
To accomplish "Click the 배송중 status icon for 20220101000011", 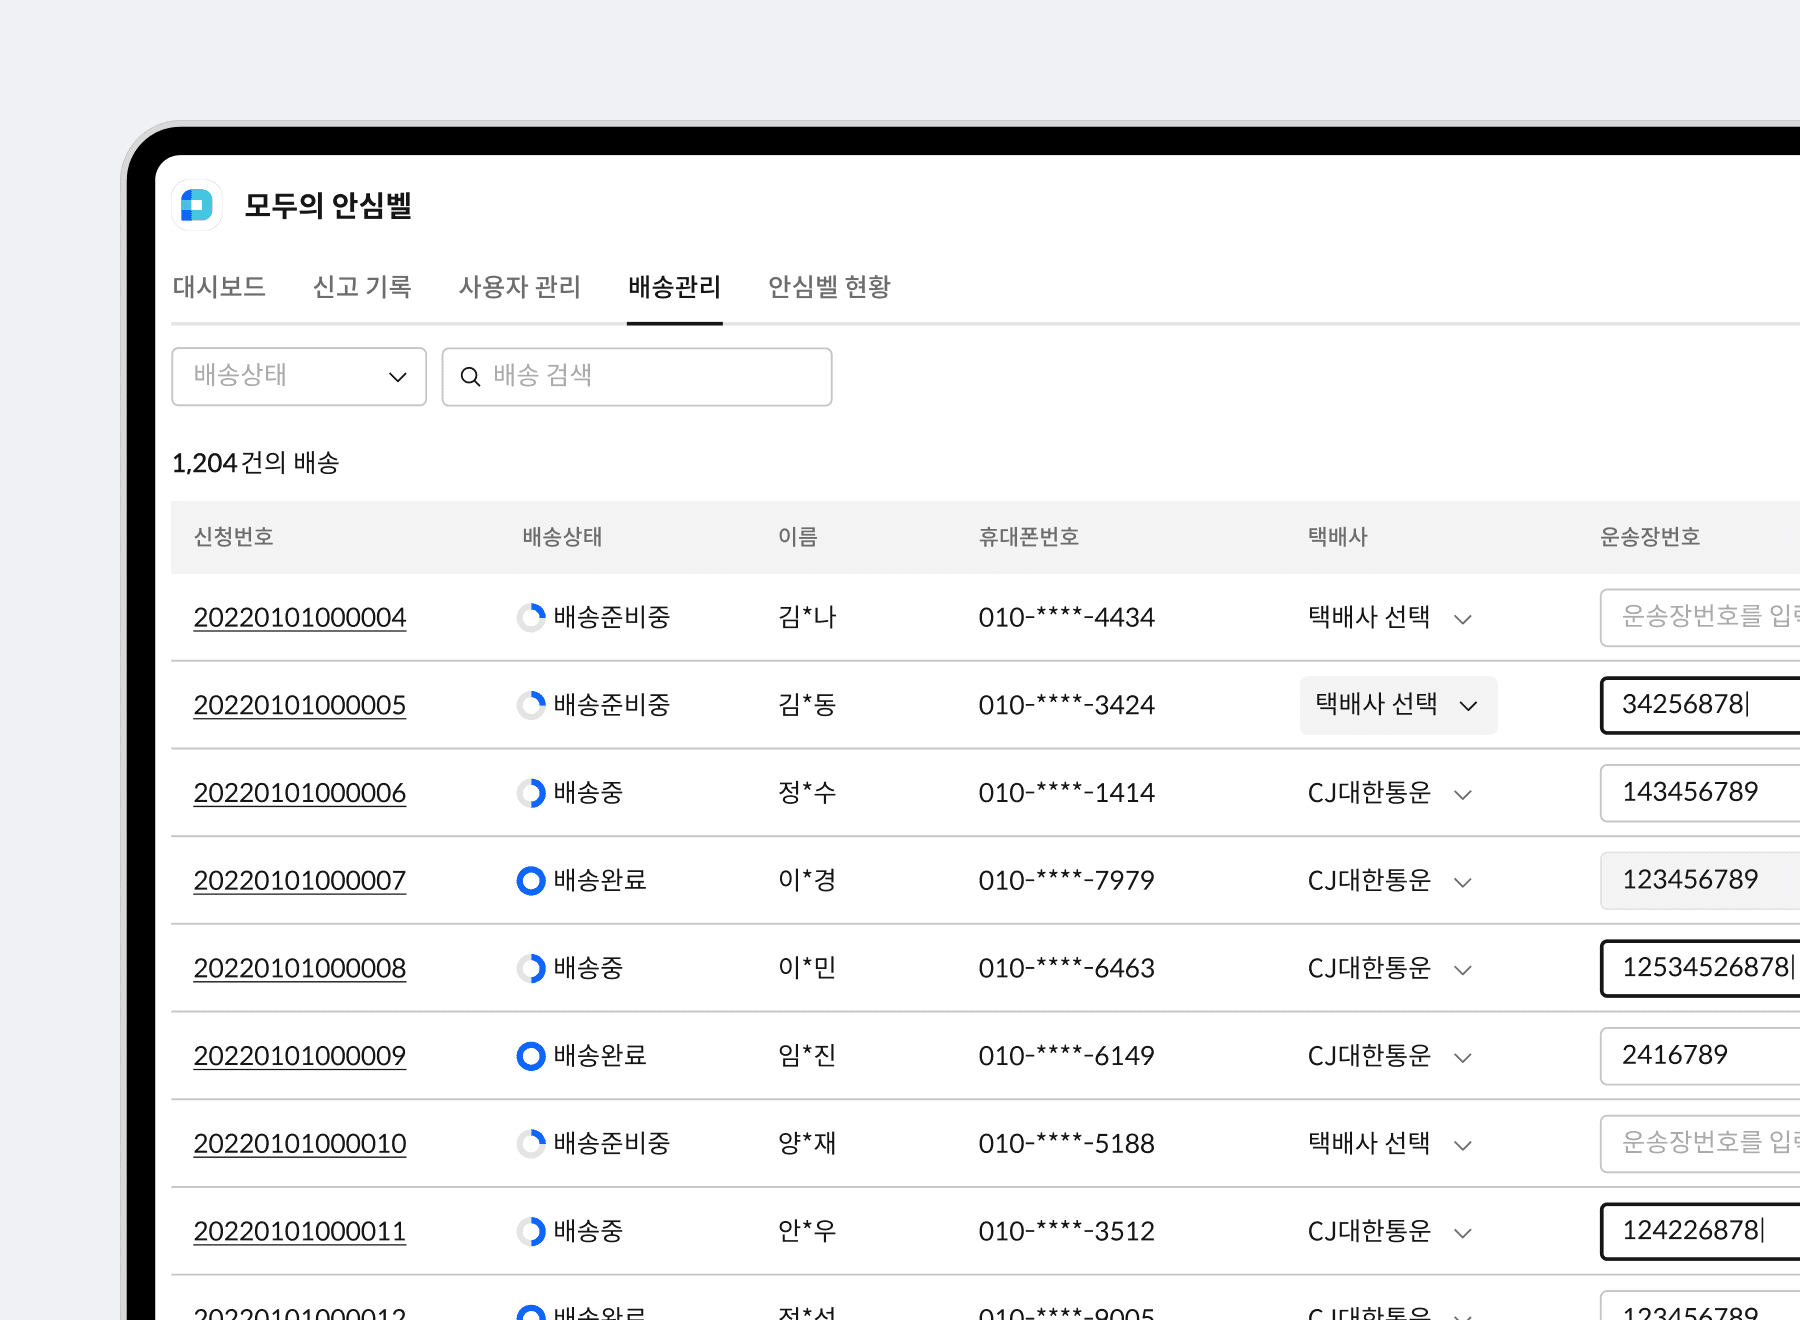I will (529, 1231).
